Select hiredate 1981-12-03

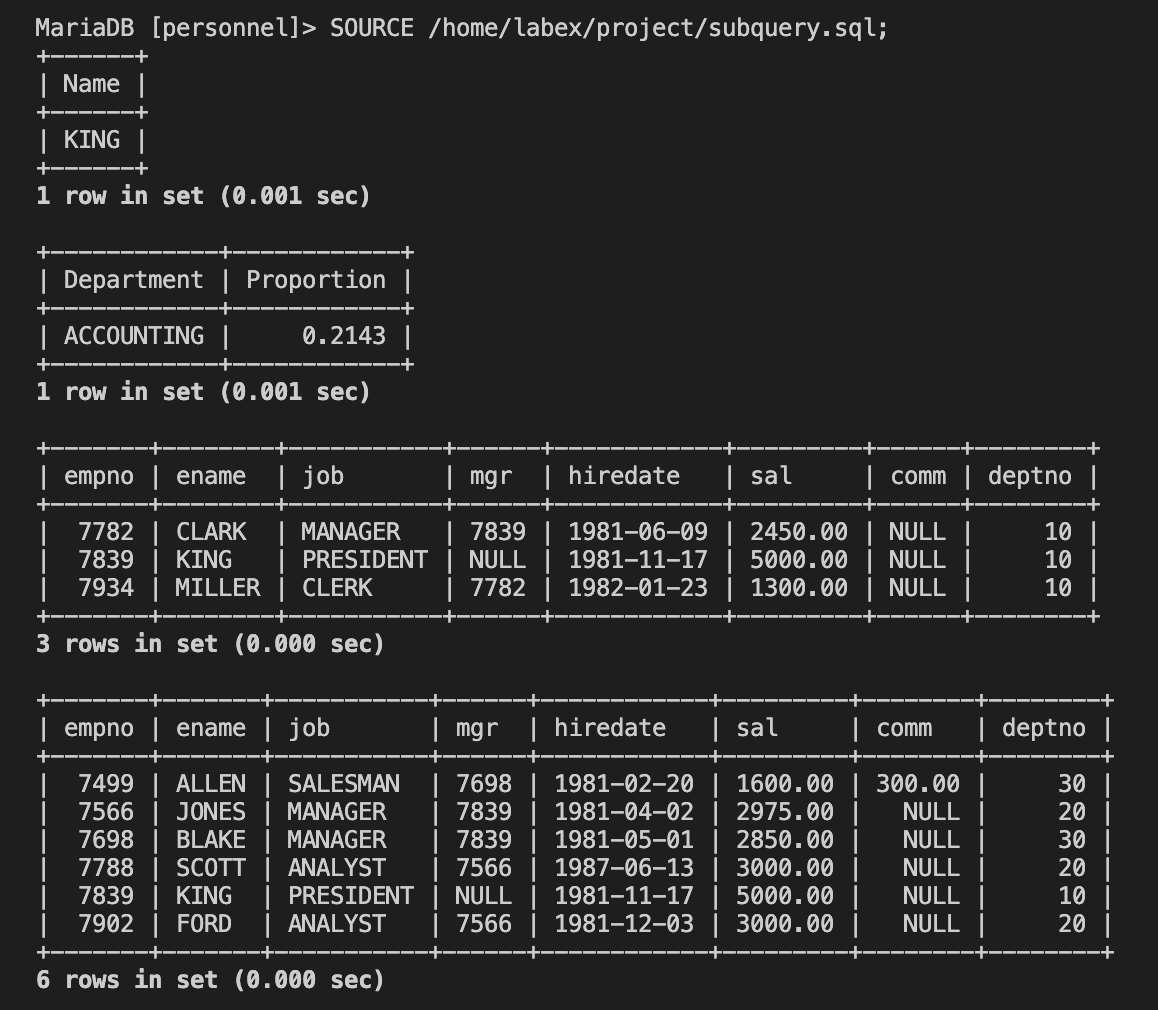(624, 924)
